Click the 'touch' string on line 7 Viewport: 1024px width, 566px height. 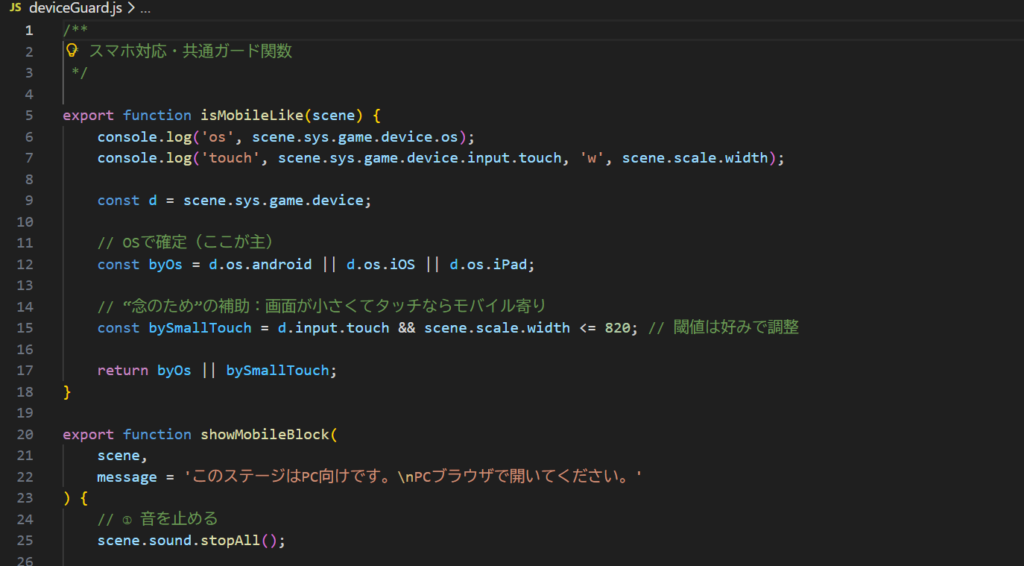point(235,158)
